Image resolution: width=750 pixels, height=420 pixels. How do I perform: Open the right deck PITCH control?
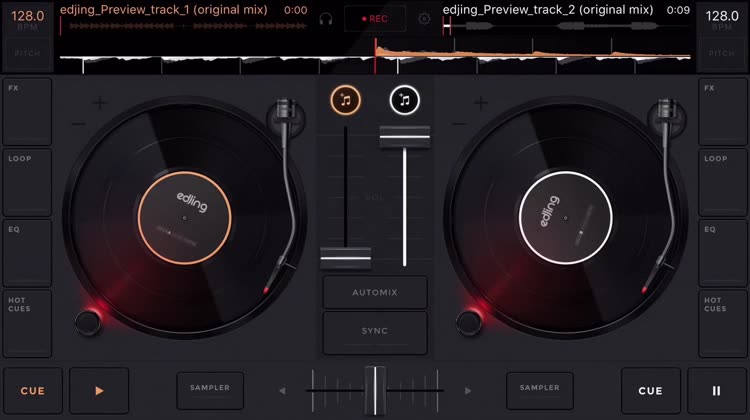(722, 54)
